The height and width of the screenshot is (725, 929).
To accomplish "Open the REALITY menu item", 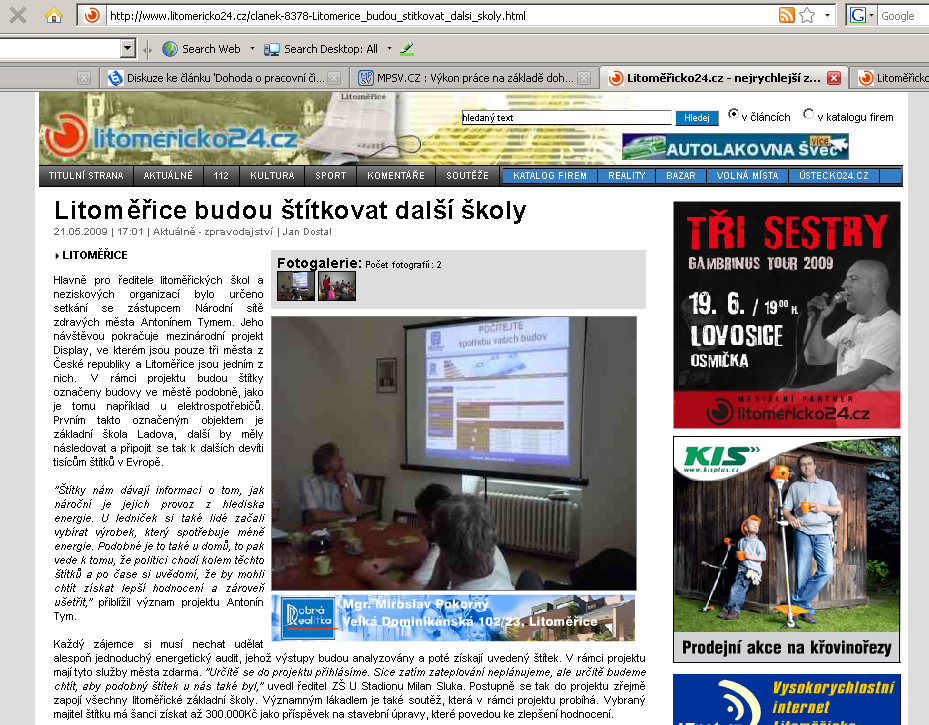I will point(627,176).
